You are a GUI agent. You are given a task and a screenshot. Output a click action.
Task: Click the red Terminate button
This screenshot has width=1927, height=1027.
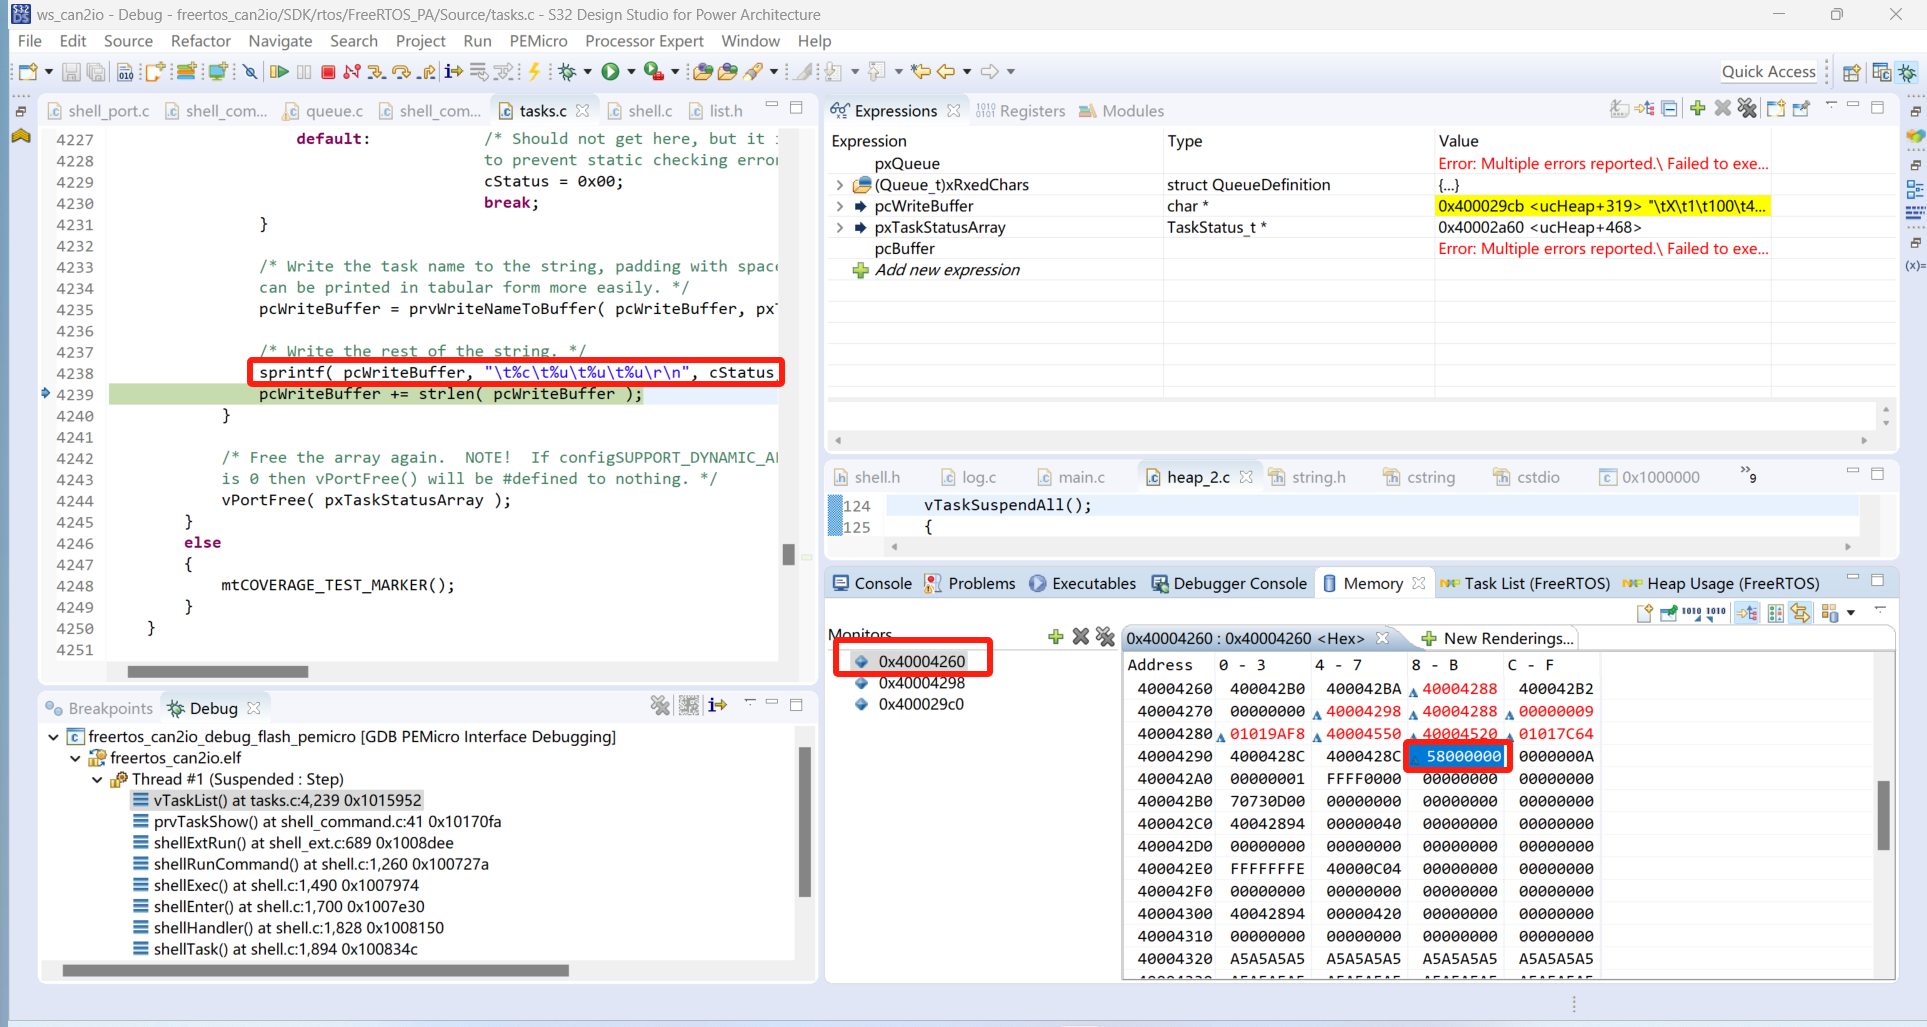[x=327, y=71]
